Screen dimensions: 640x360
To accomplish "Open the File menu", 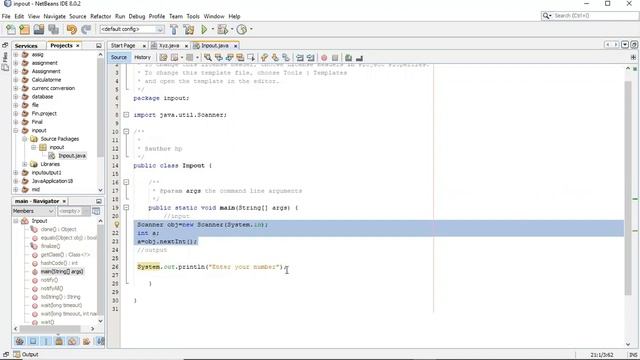I will (x=6, y=16).
